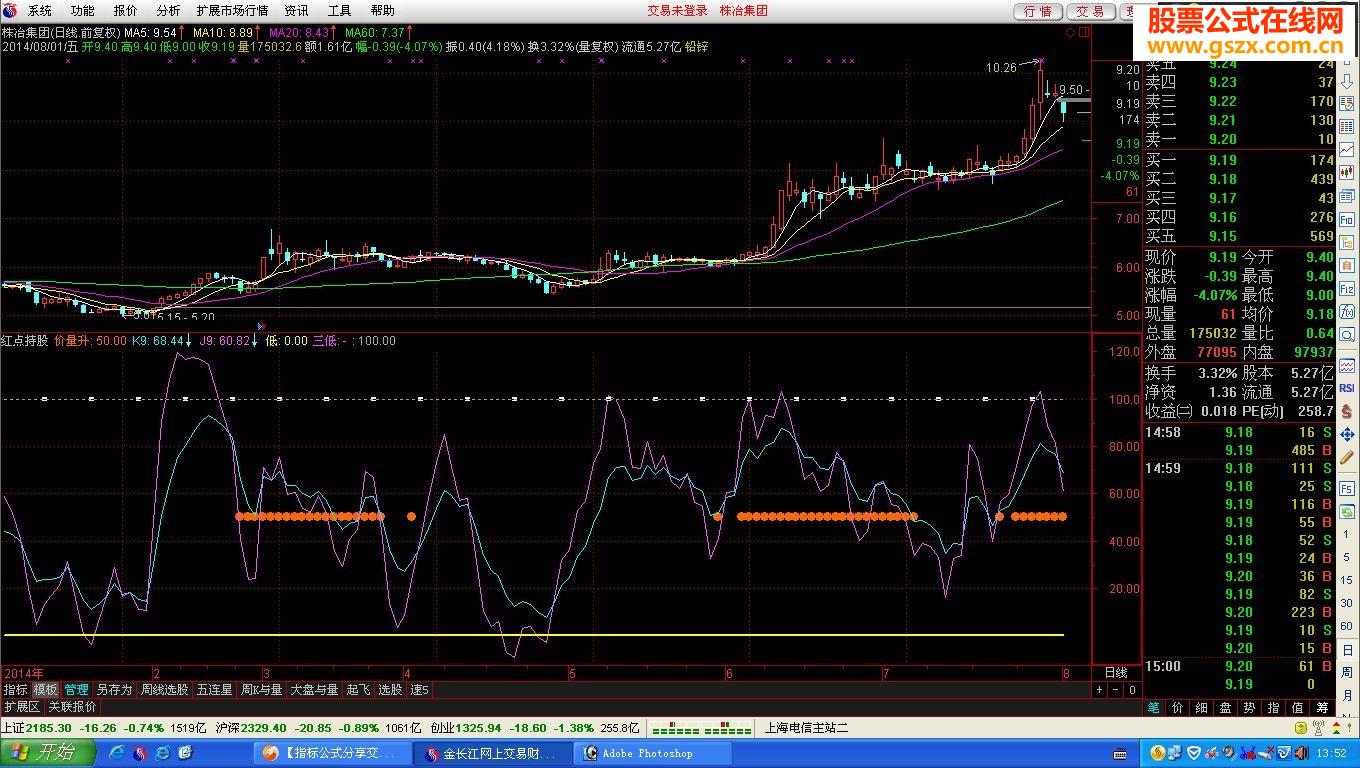Switch to the 五连星 indicator tab
The height and width of the screenshot is (768, 1360).
(214, 690)
